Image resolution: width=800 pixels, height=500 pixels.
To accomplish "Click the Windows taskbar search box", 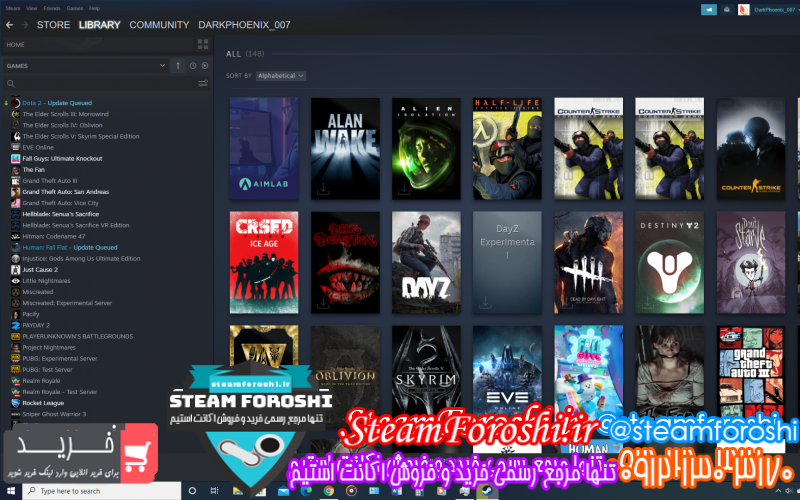I will pyautogui.click(x=100, y=491).
